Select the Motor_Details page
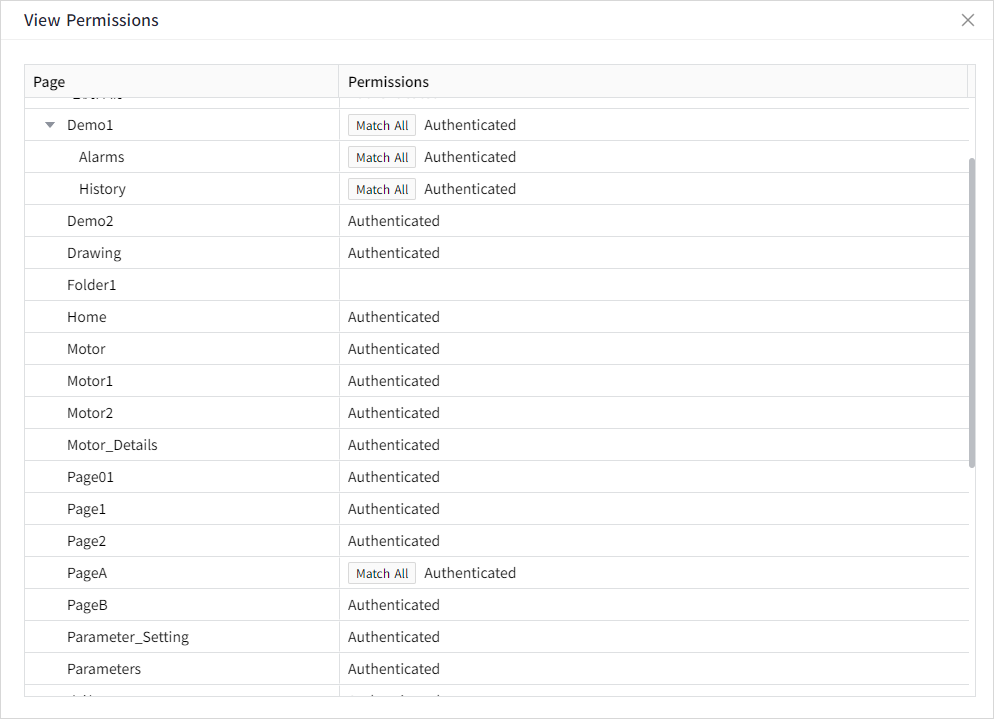This screenshot has width=994, height=719. coord(112,445)
